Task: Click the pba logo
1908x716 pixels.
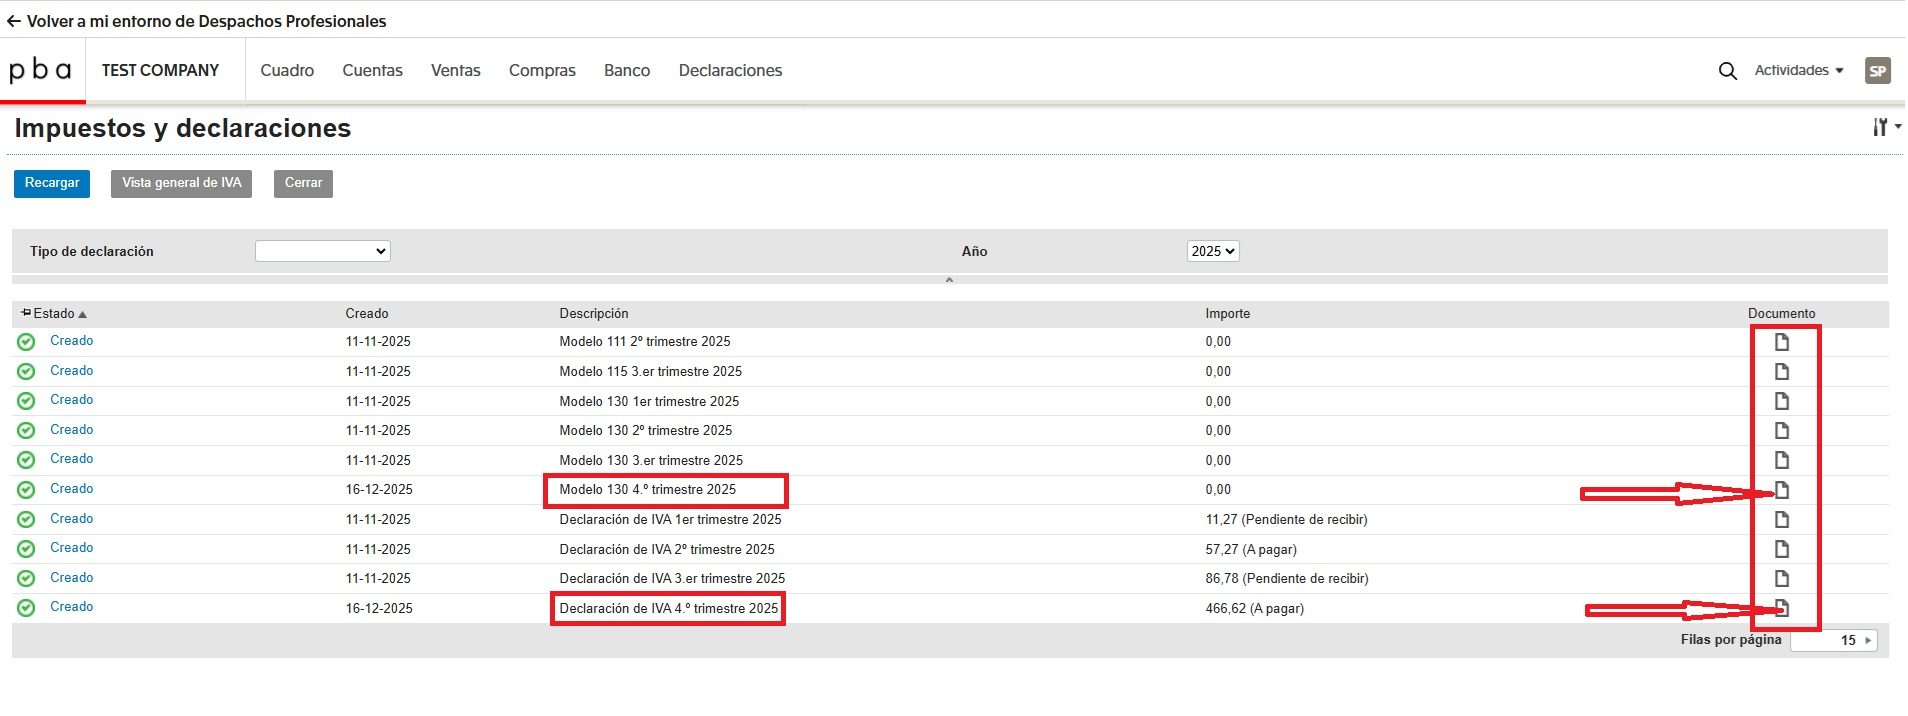Action: click(x=41, y=70)
